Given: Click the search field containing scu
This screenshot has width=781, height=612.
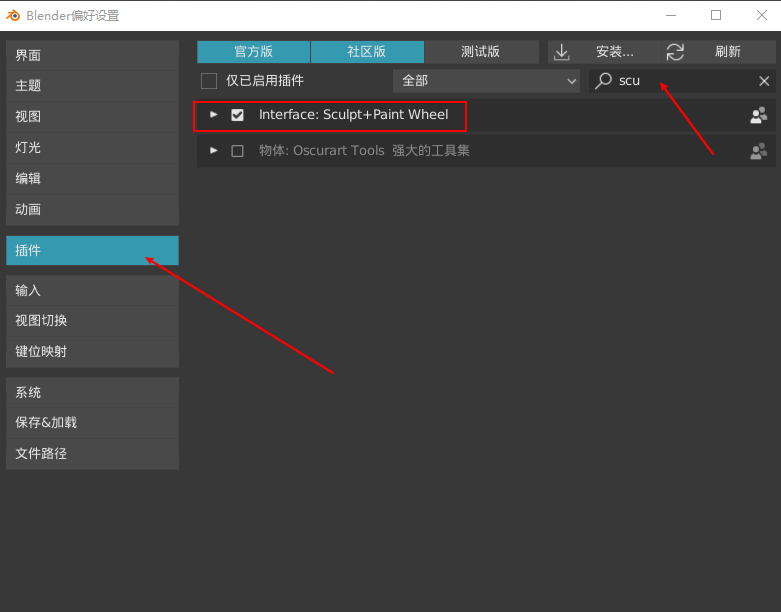Looking at the screenshot, I should (682, 81).
